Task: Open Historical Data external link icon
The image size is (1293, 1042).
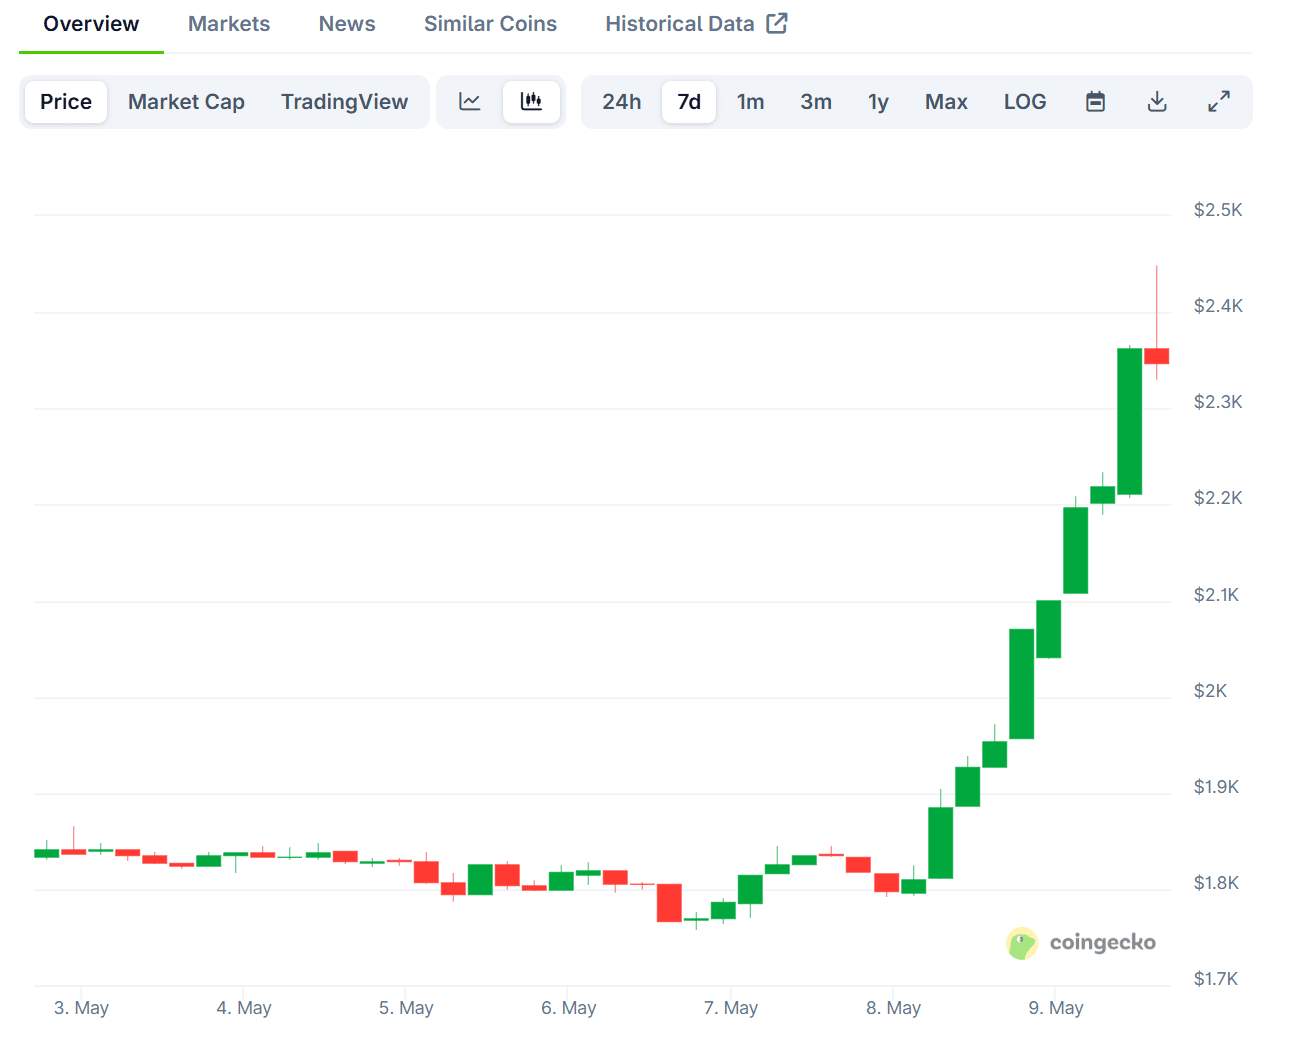Action: pos(777,23)
